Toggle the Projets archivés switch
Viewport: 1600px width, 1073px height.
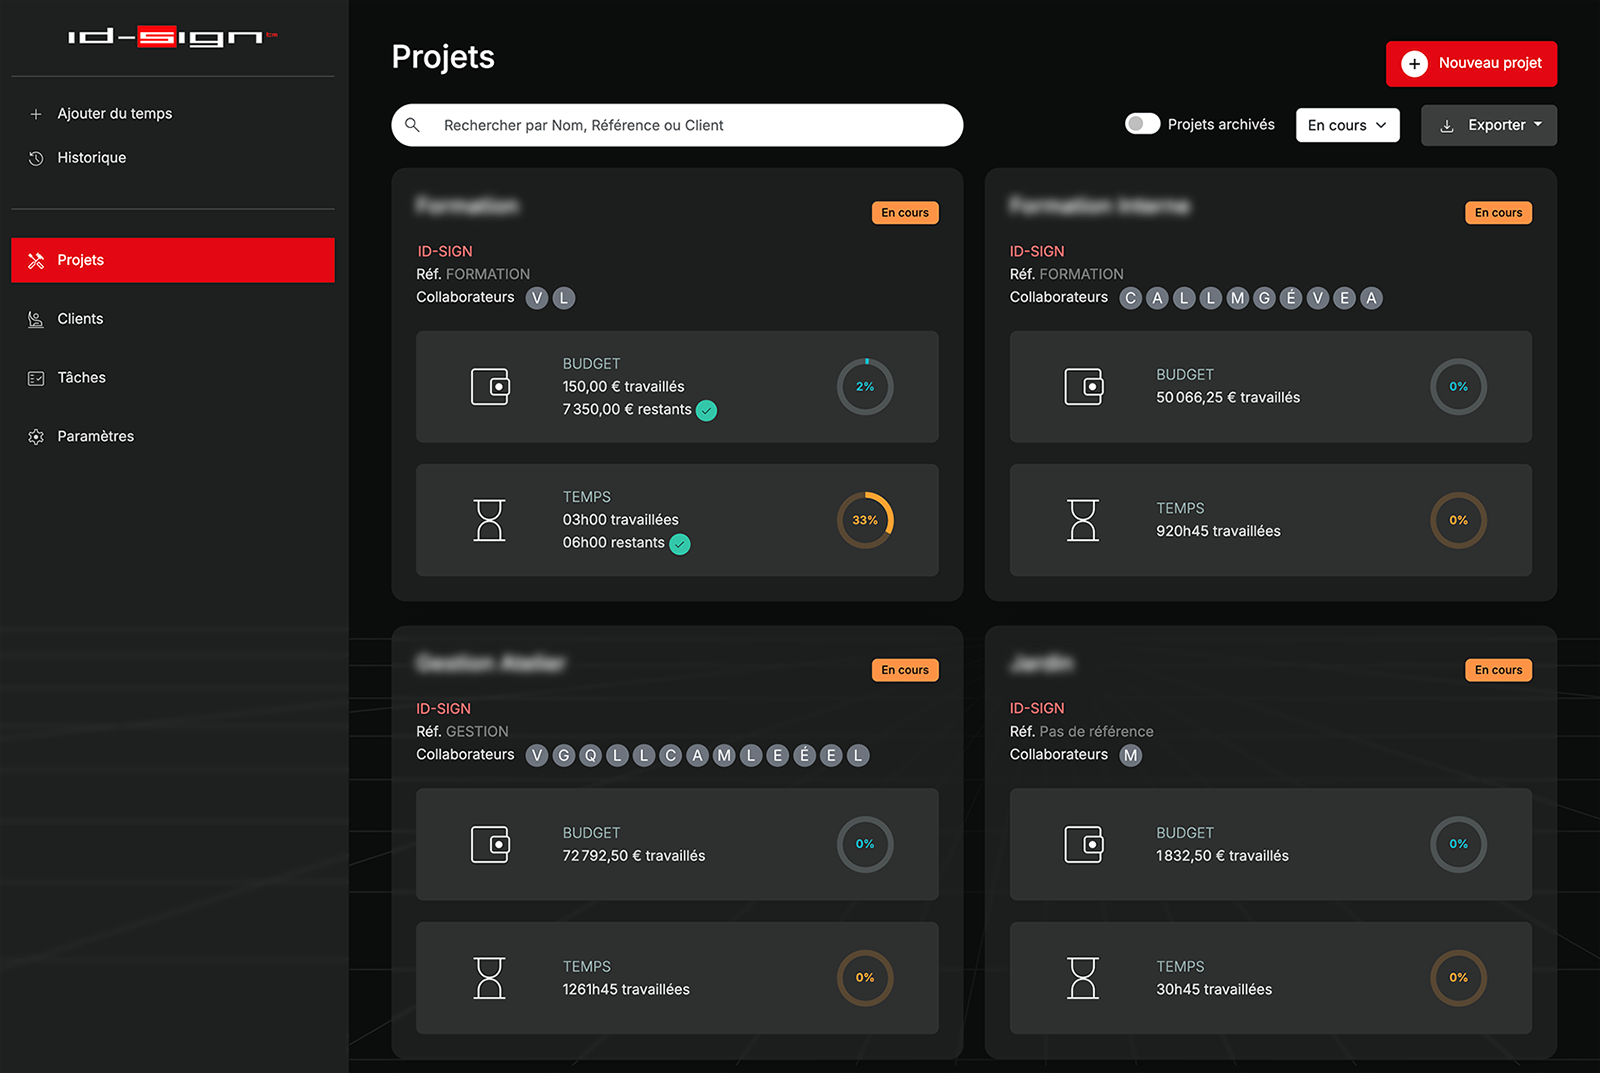(x=1142, y=124)
